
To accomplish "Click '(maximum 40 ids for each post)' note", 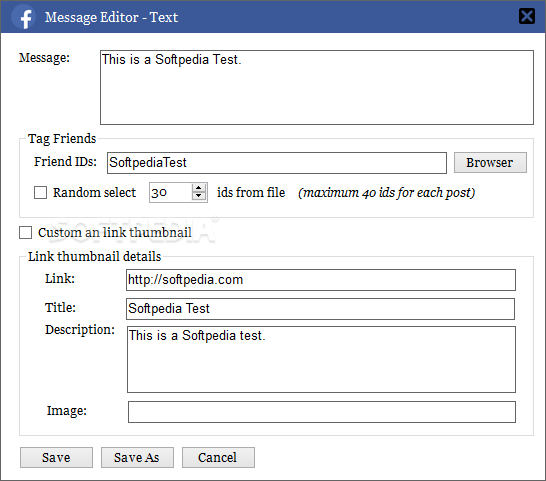I will tap(387, 192).
